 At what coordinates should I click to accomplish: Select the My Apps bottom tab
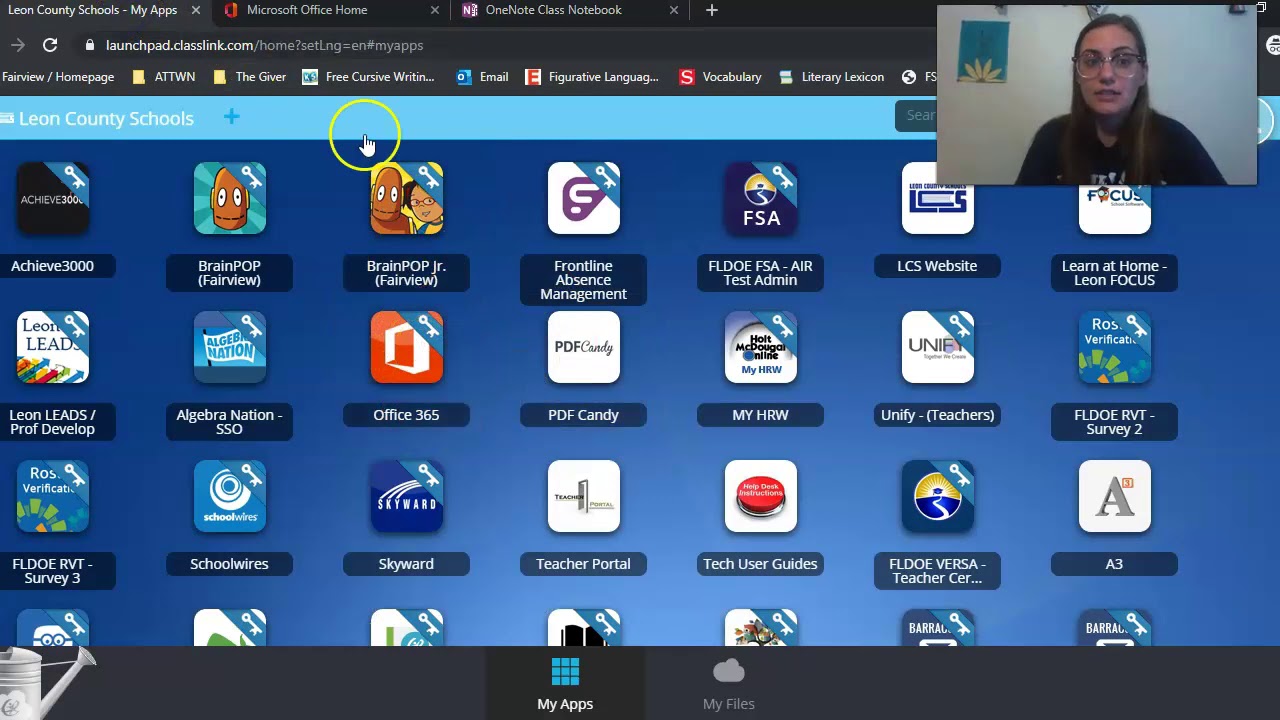[x=565, y=684]
